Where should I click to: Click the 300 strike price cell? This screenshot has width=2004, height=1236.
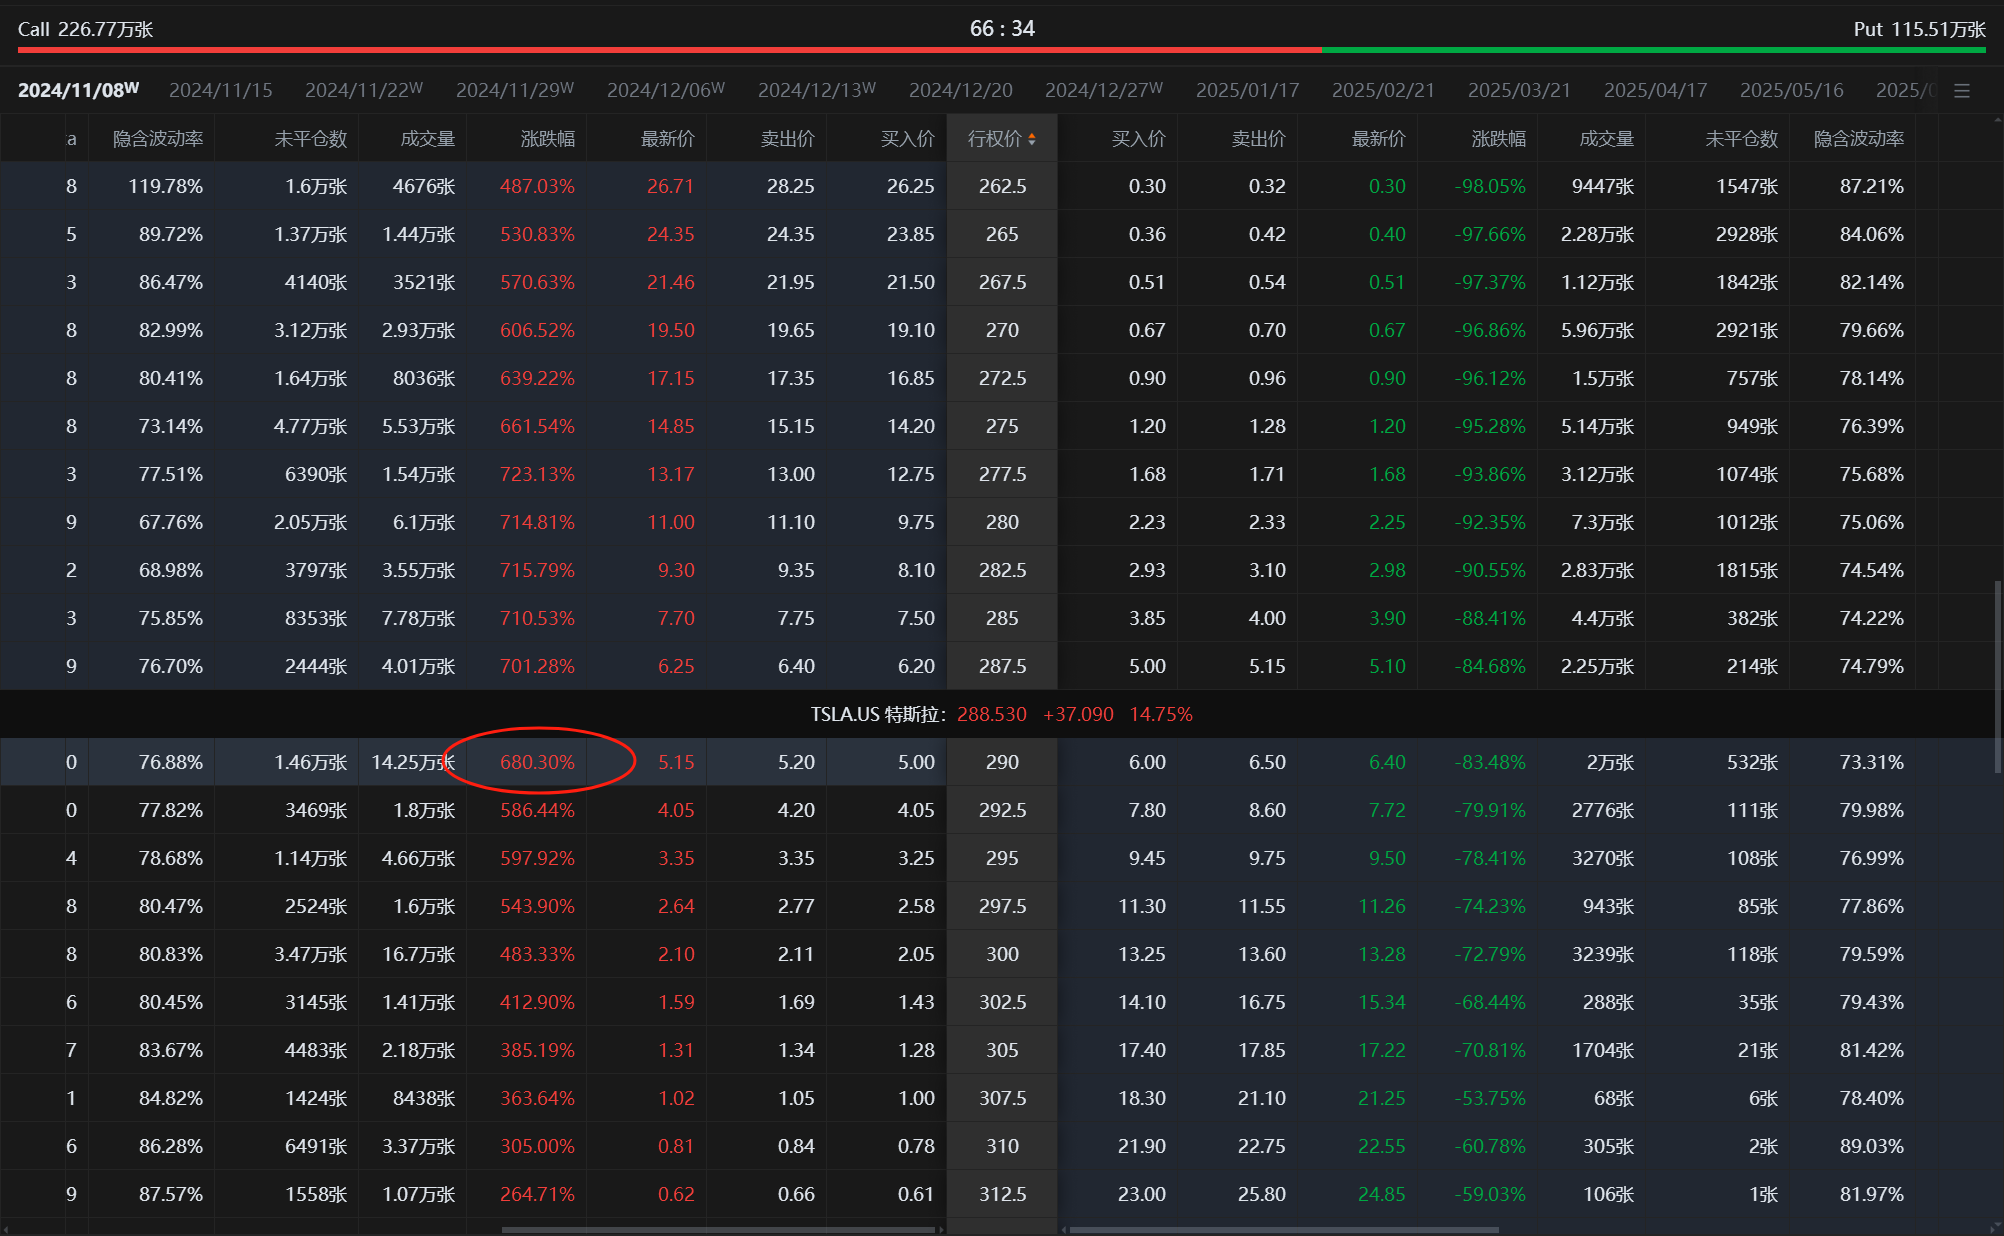click(1001, 954)
